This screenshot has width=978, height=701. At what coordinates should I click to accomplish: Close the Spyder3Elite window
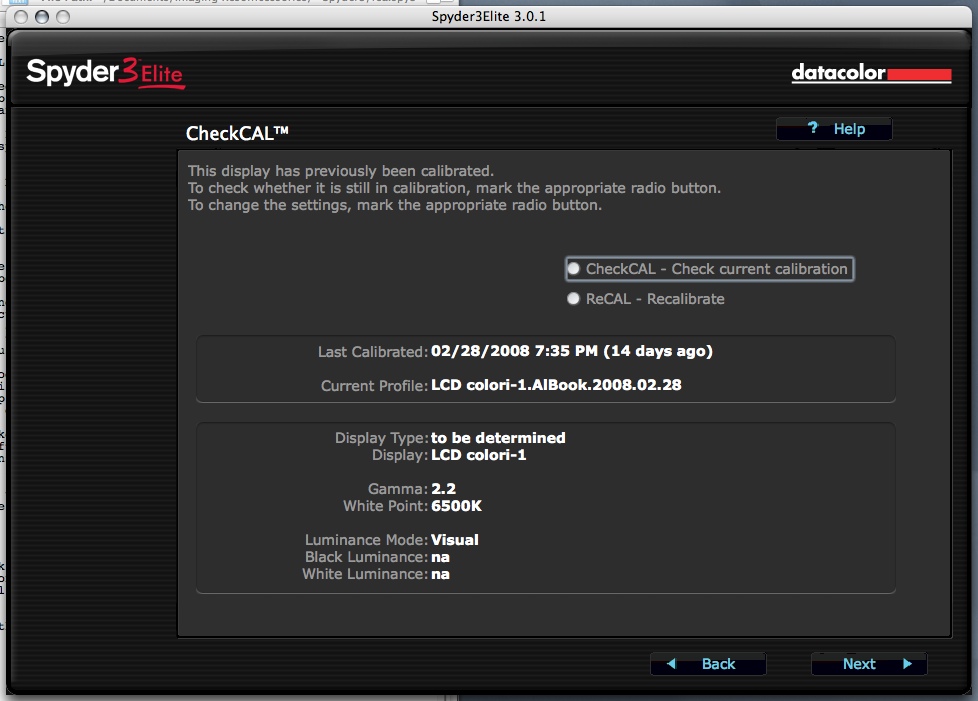(x=22, y=17)
